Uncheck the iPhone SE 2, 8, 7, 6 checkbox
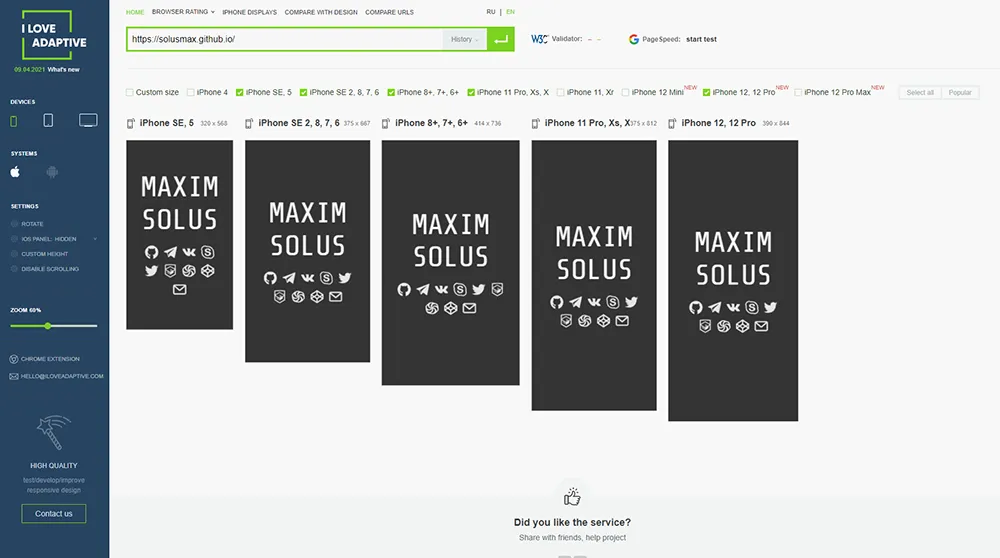 [304, 92]
